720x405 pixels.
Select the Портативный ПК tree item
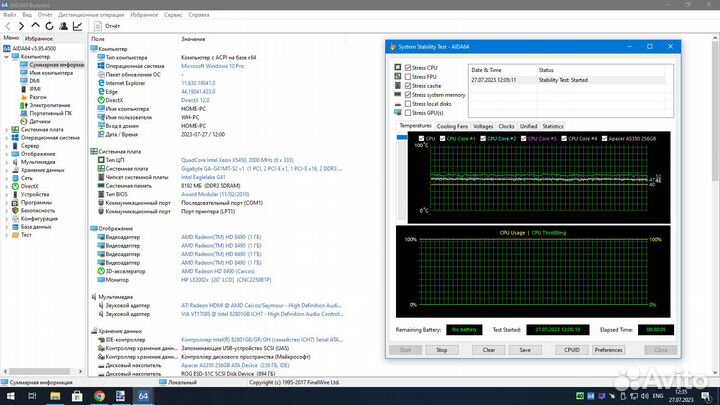pyautogui.click(x=51, y=113)
